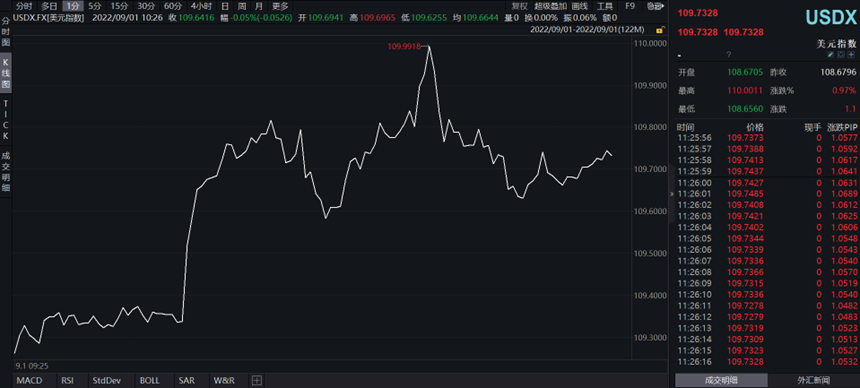Expand the 隐藏 arrow in top toolbar
The width and height of the screenshot is (860, 388).
(654, 7)
